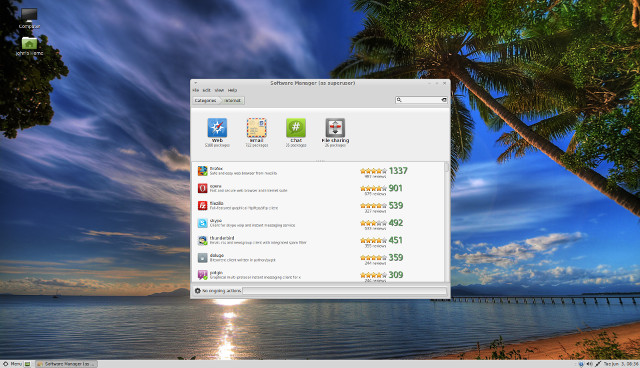Click the star rating in Skype row
This screenshot has width=640, height=368.
click(x=373, y=223)
